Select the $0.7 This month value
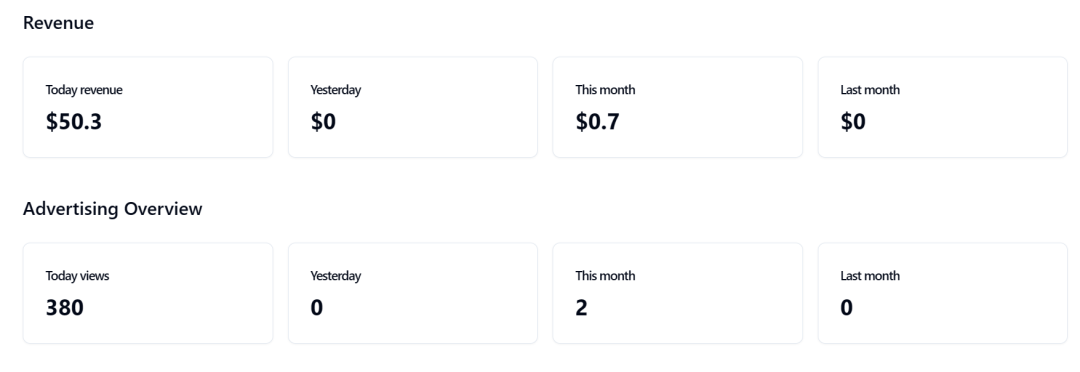The height and width of the screenshot is (372, 1080). (x=597, y=122)
